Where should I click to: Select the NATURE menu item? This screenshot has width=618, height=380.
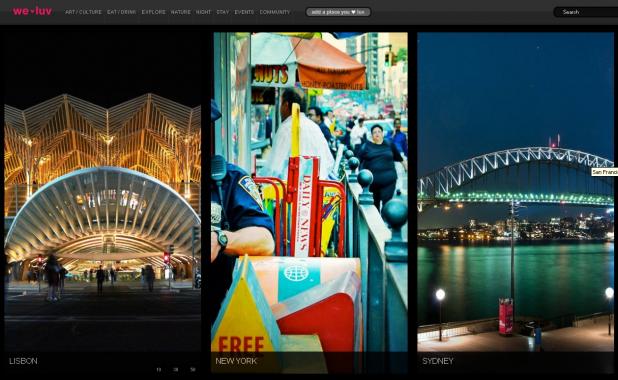tap(181, 12)
